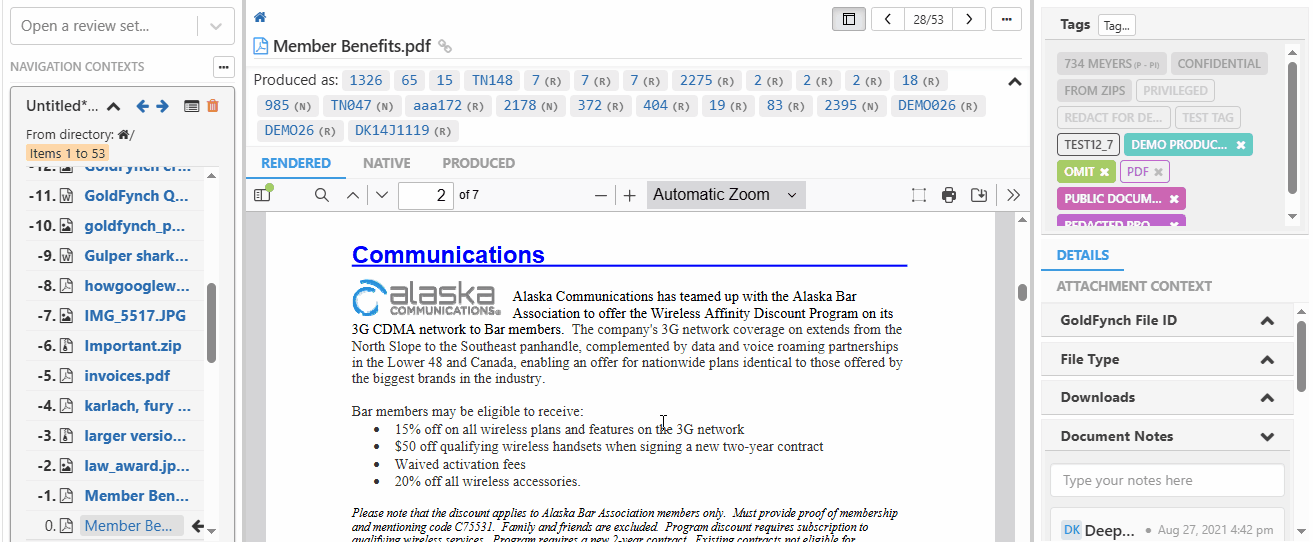Zoom out of the PDF

[601, 195]
